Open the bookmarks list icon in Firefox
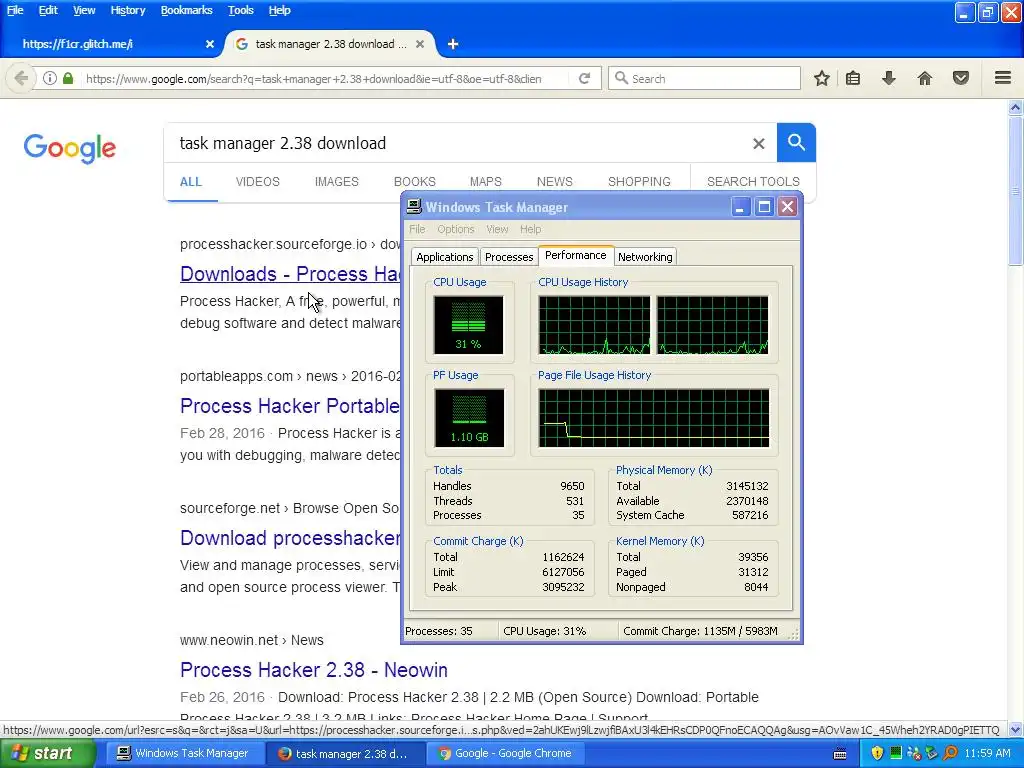This screenshot has width=1024, height=768. pos(853,78)
